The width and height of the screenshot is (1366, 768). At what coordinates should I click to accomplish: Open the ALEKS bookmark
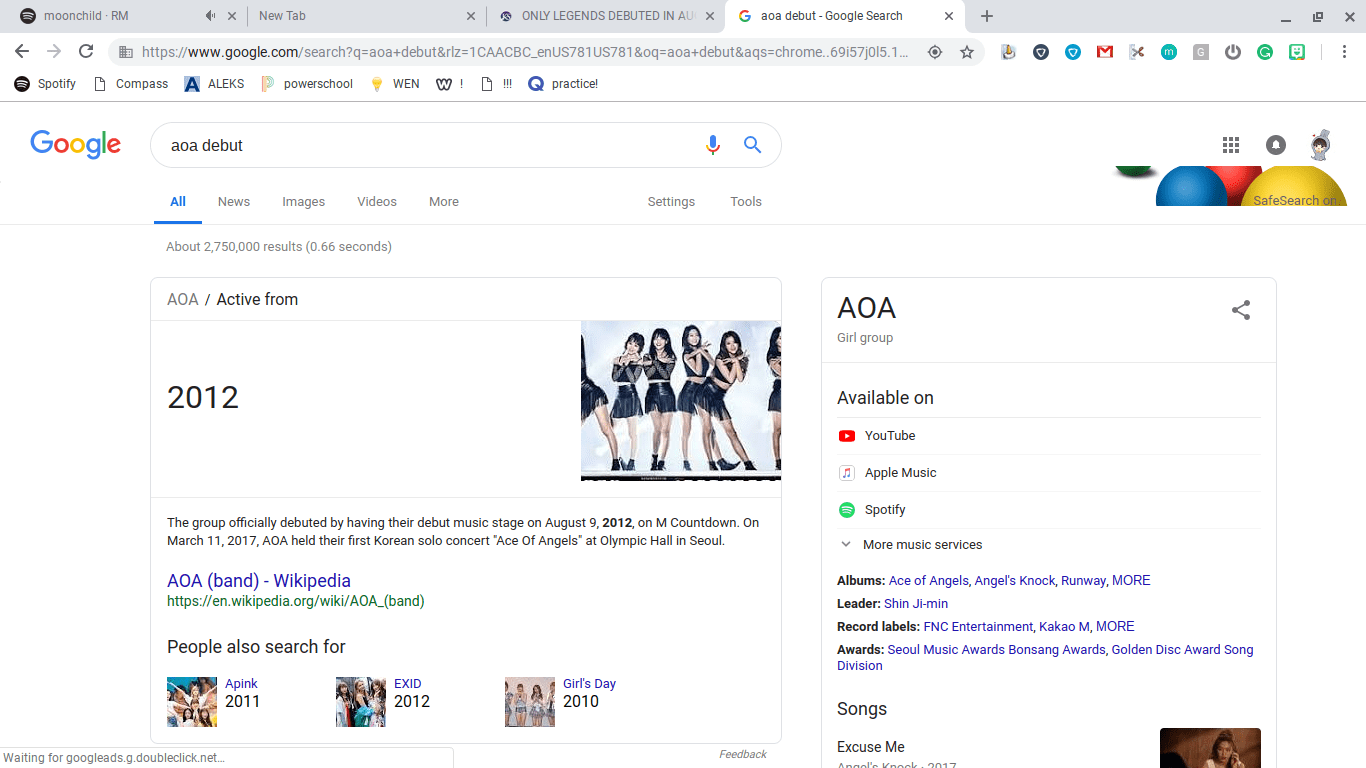(x=214, y=84)
